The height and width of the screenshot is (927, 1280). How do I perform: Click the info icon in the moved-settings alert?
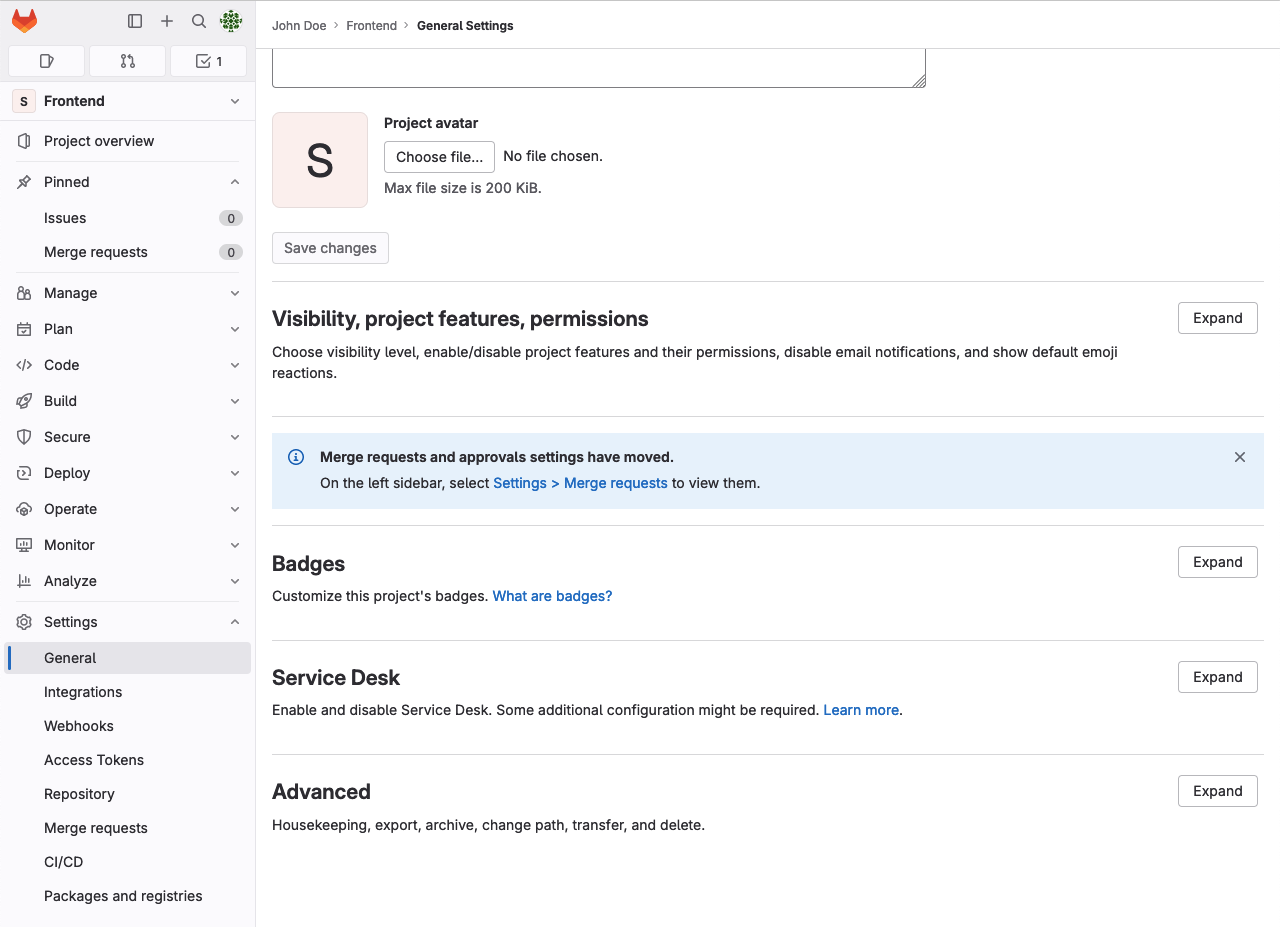(x=296, y=457)
